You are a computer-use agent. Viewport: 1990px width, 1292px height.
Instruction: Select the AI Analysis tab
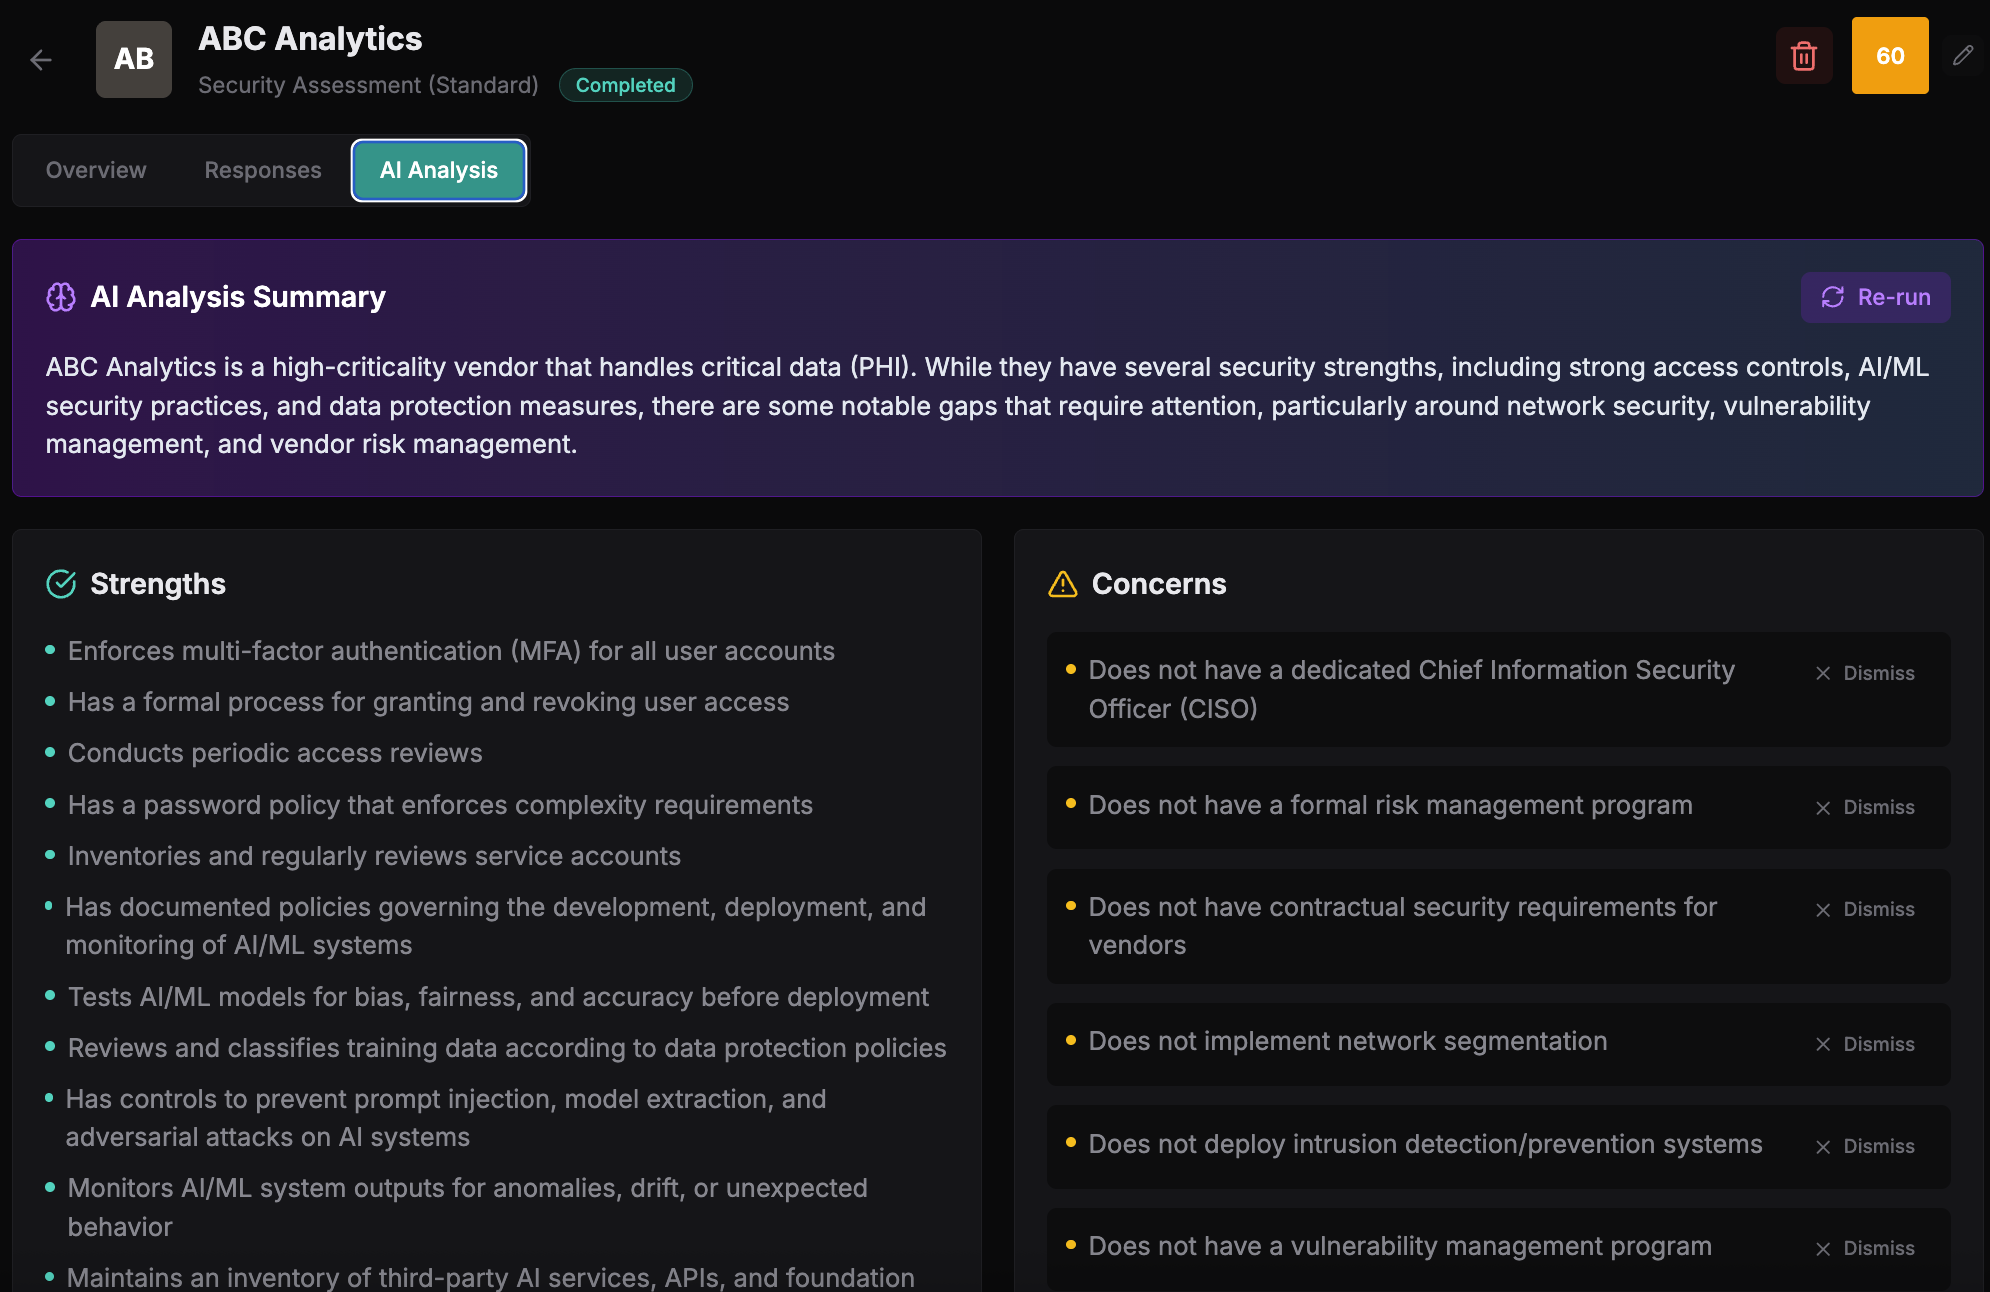click(x=439, y=170)
